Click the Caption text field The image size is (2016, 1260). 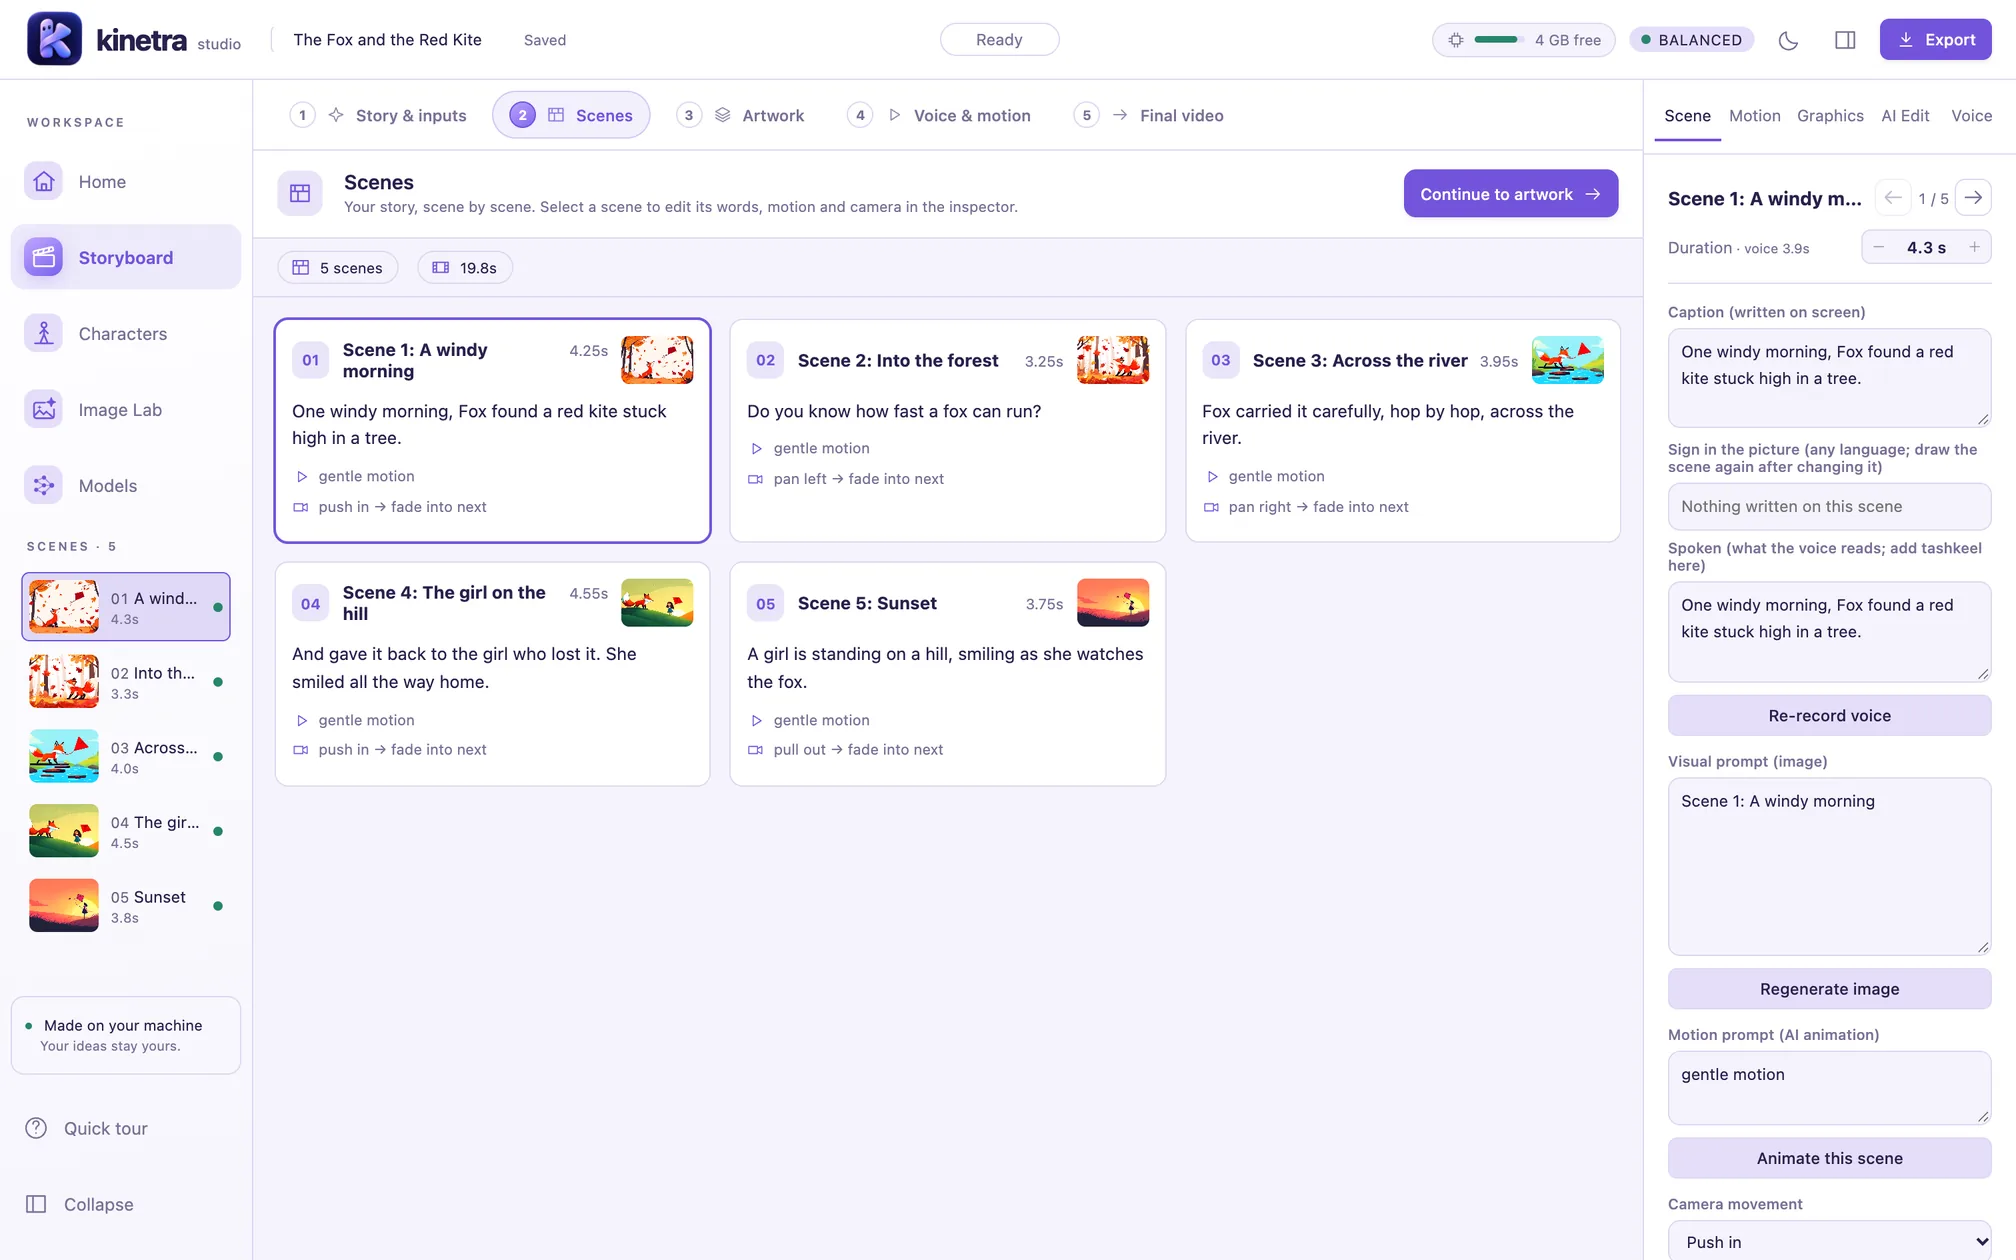(x=1829, y=378)
